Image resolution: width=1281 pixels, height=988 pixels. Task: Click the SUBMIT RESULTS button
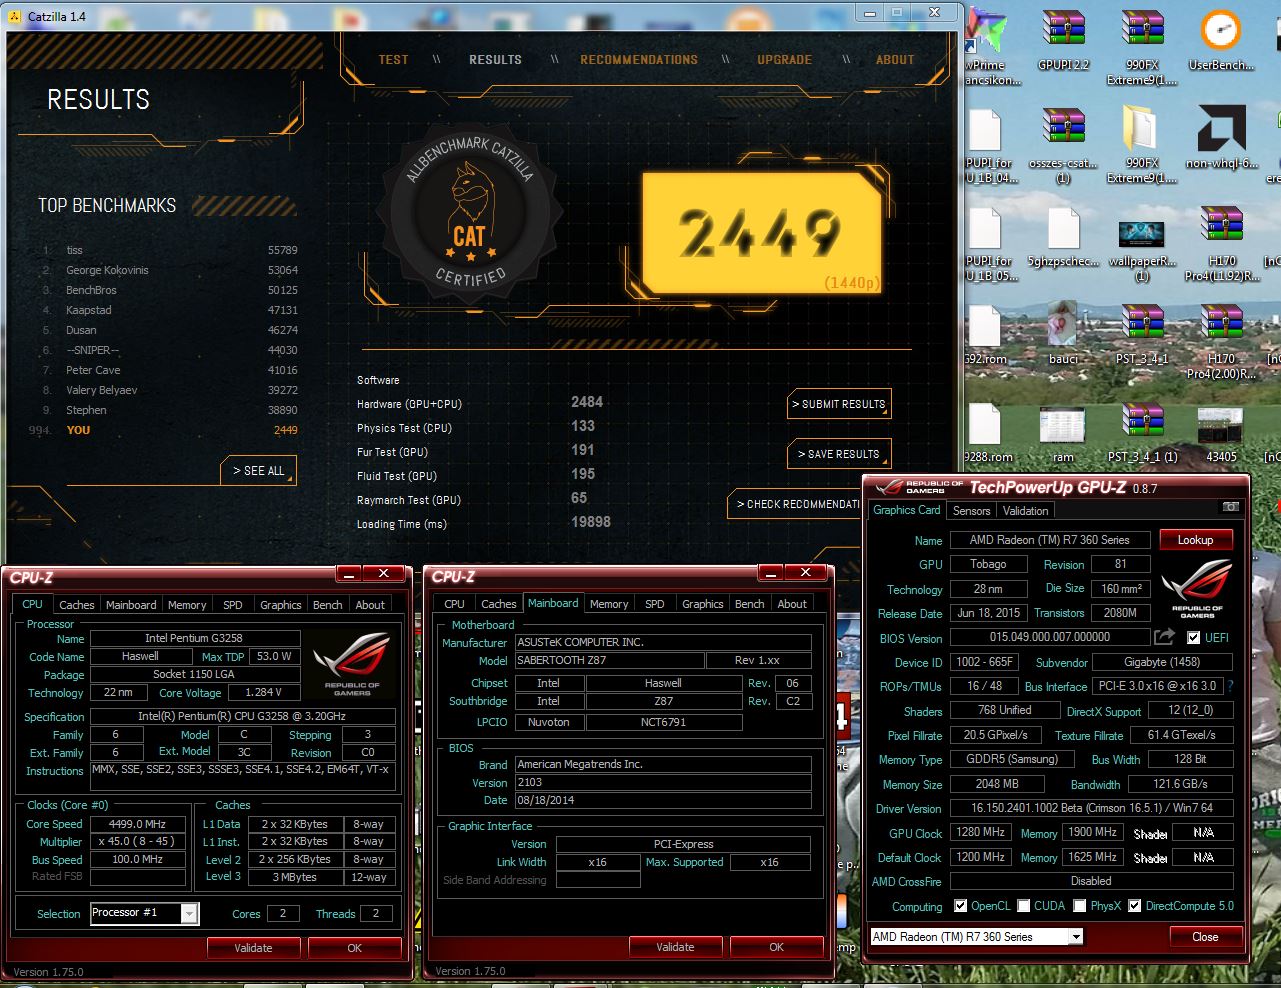839,404
